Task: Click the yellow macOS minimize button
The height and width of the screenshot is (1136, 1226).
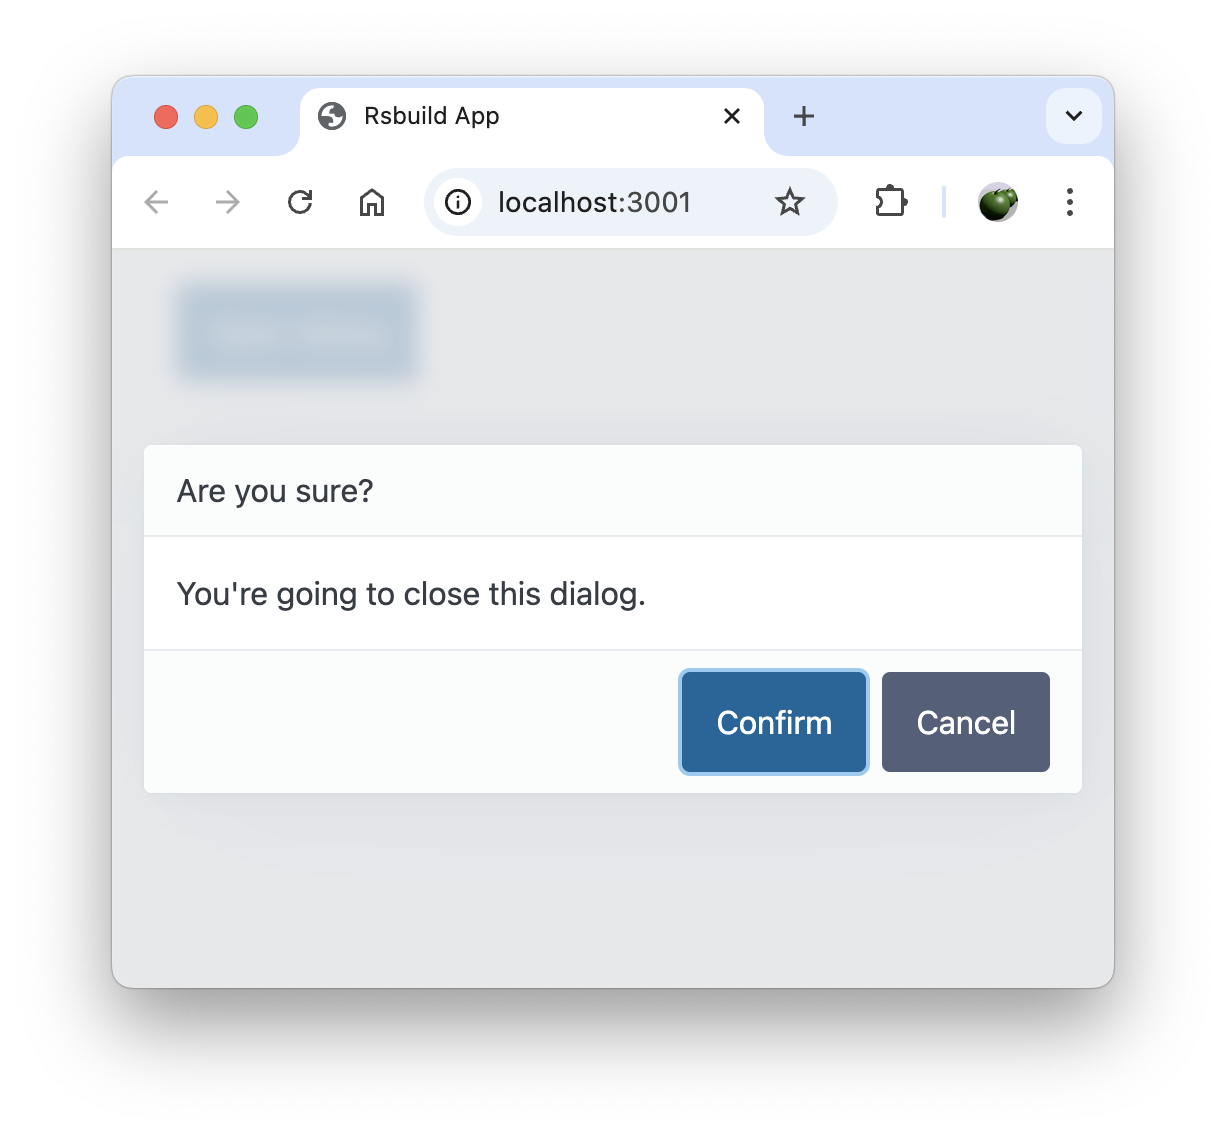Action: [x=206, y=117]
